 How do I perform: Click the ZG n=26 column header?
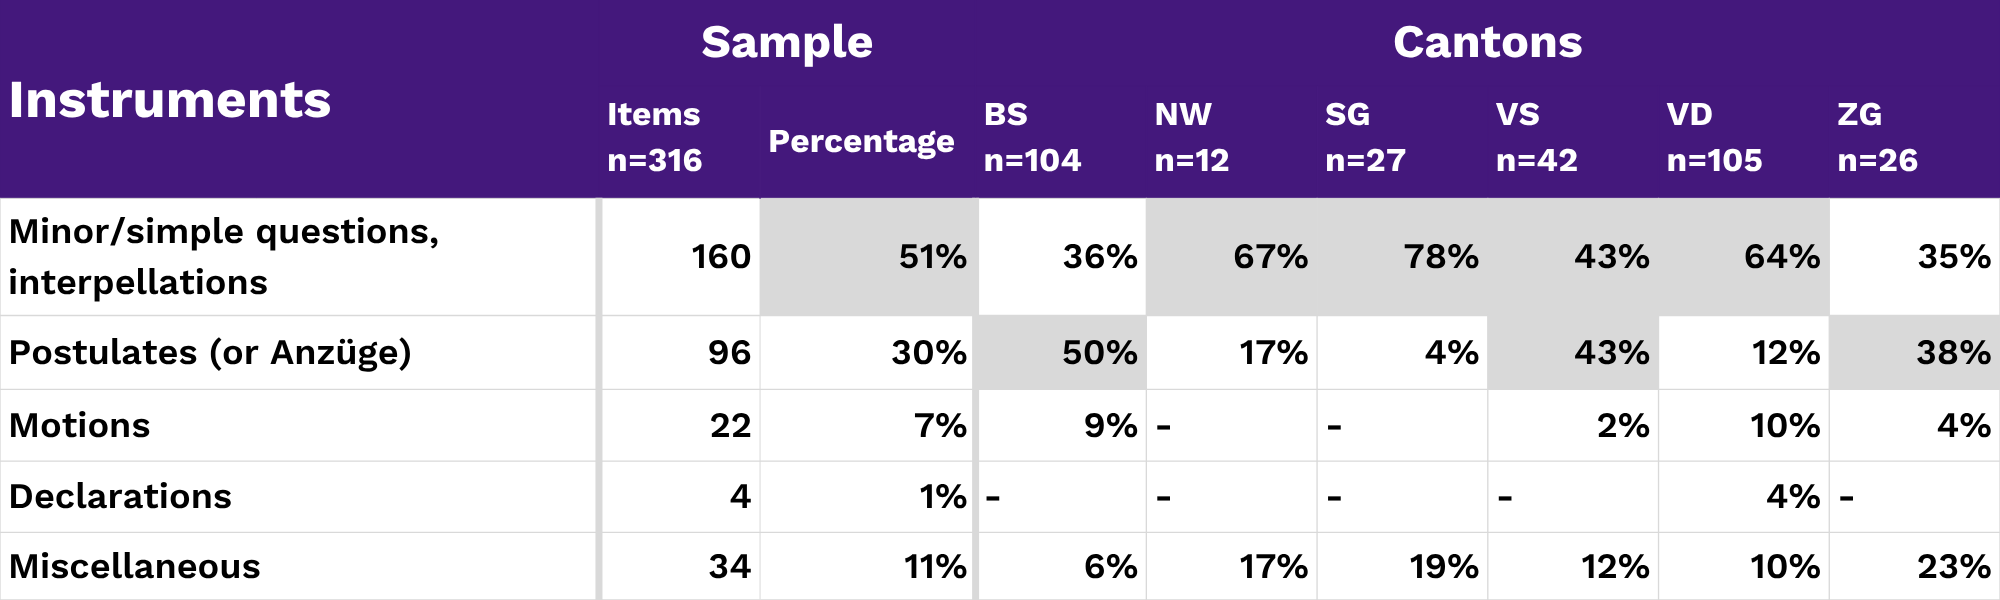point(1877,137)
